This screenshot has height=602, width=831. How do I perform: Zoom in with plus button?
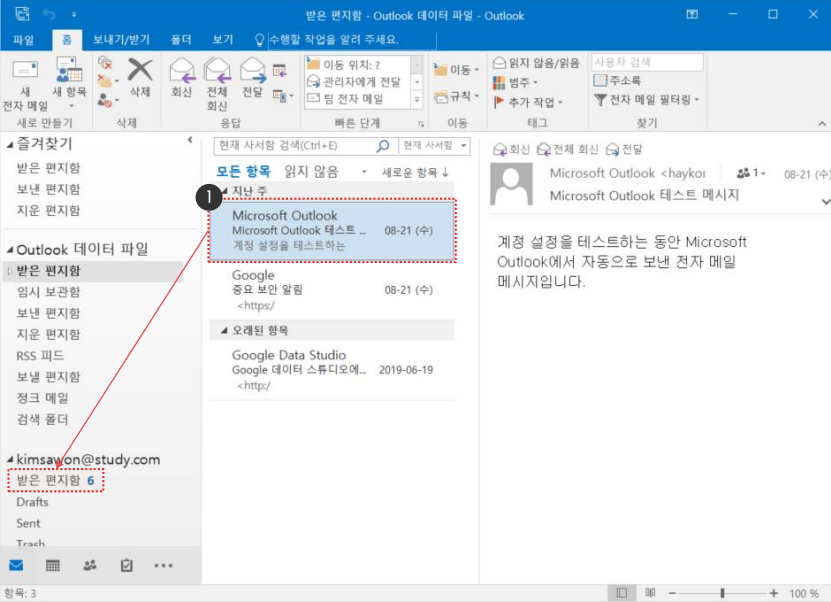tap(773, 593)
